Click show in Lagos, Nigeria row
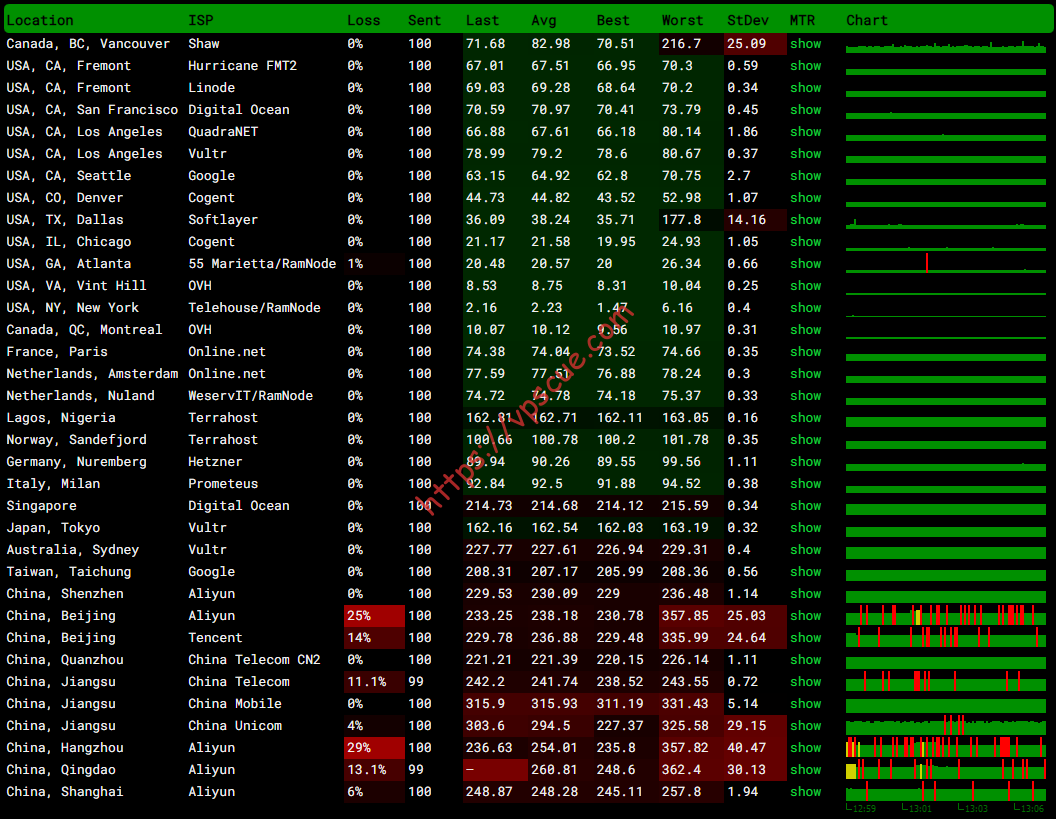Image resolution: width=1056 pixels, height=819 pixels. [x=805, y=418]
